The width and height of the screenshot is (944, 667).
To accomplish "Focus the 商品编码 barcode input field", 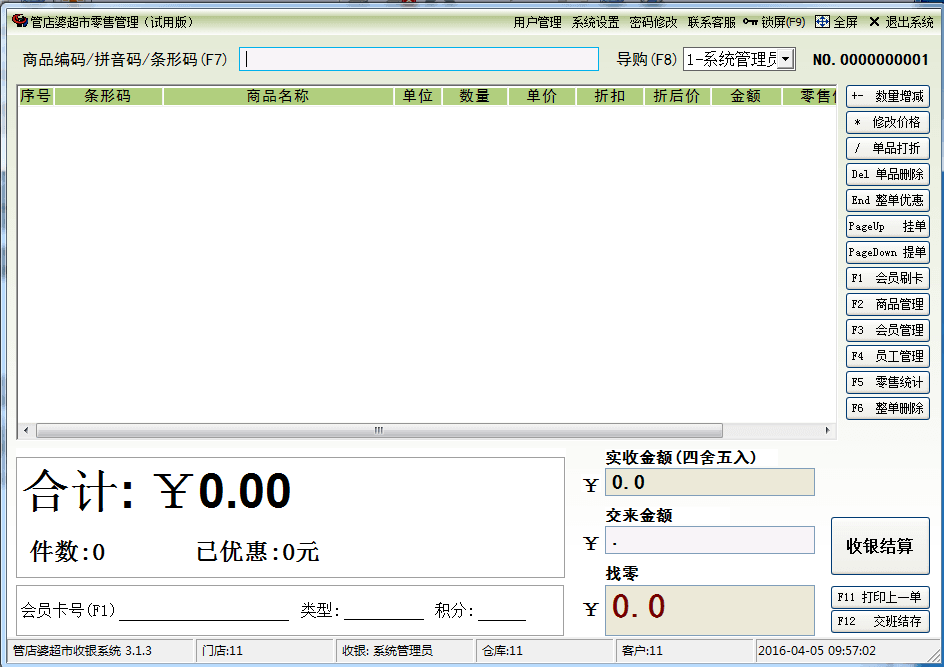I will point(418,60).
